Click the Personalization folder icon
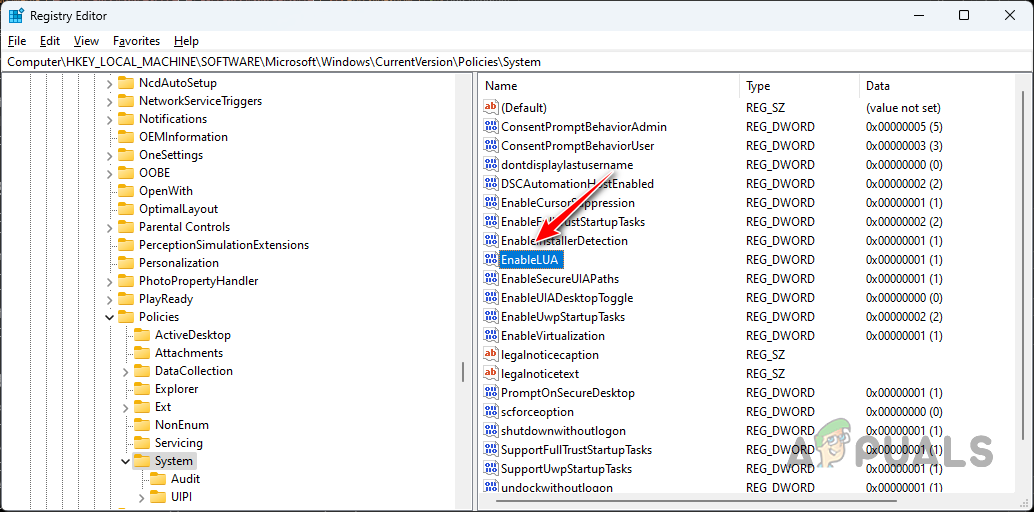Image resolution: width=1034 pixels, height=512 pixels. [x=126, y=263]
